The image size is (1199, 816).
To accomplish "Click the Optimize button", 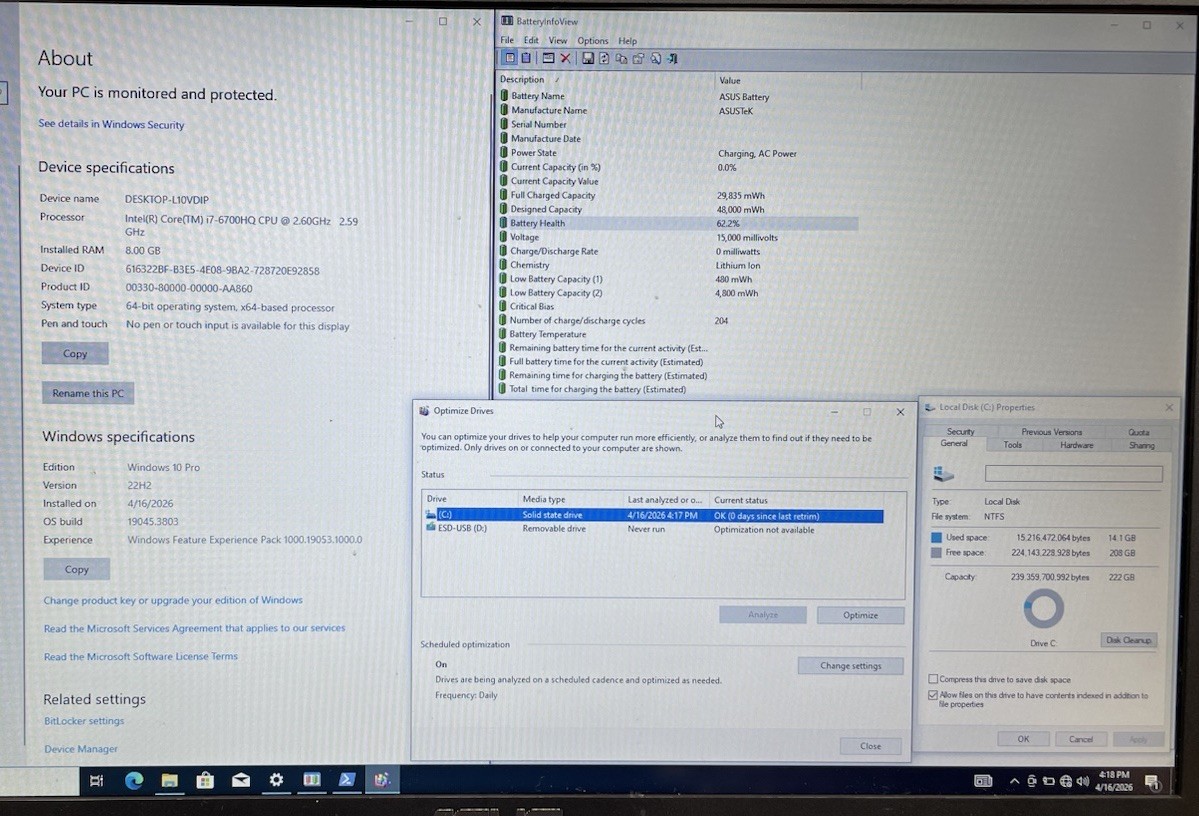I will coord(860,615).
